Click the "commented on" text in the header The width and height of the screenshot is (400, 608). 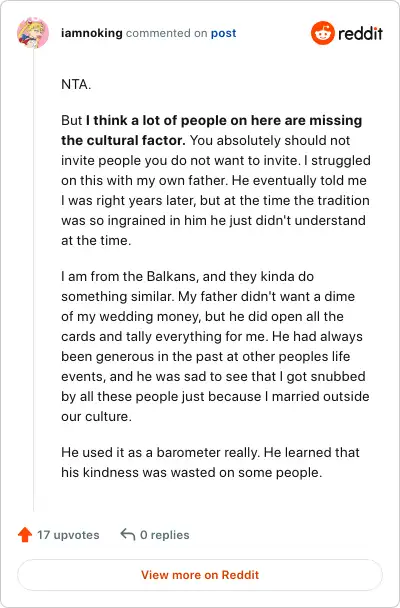(x=167, y=33)
